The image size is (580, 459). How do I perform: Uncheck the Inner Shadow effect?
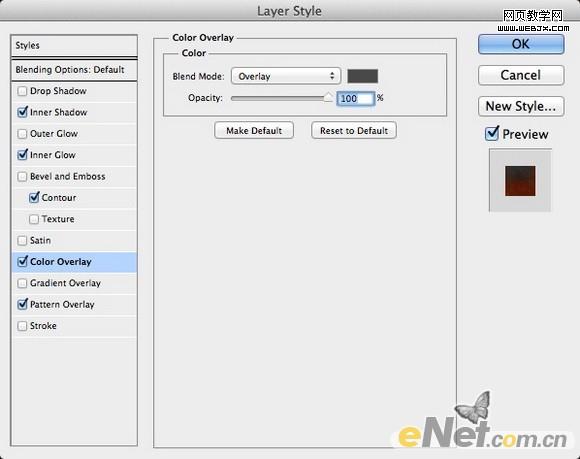pos(22,112)
